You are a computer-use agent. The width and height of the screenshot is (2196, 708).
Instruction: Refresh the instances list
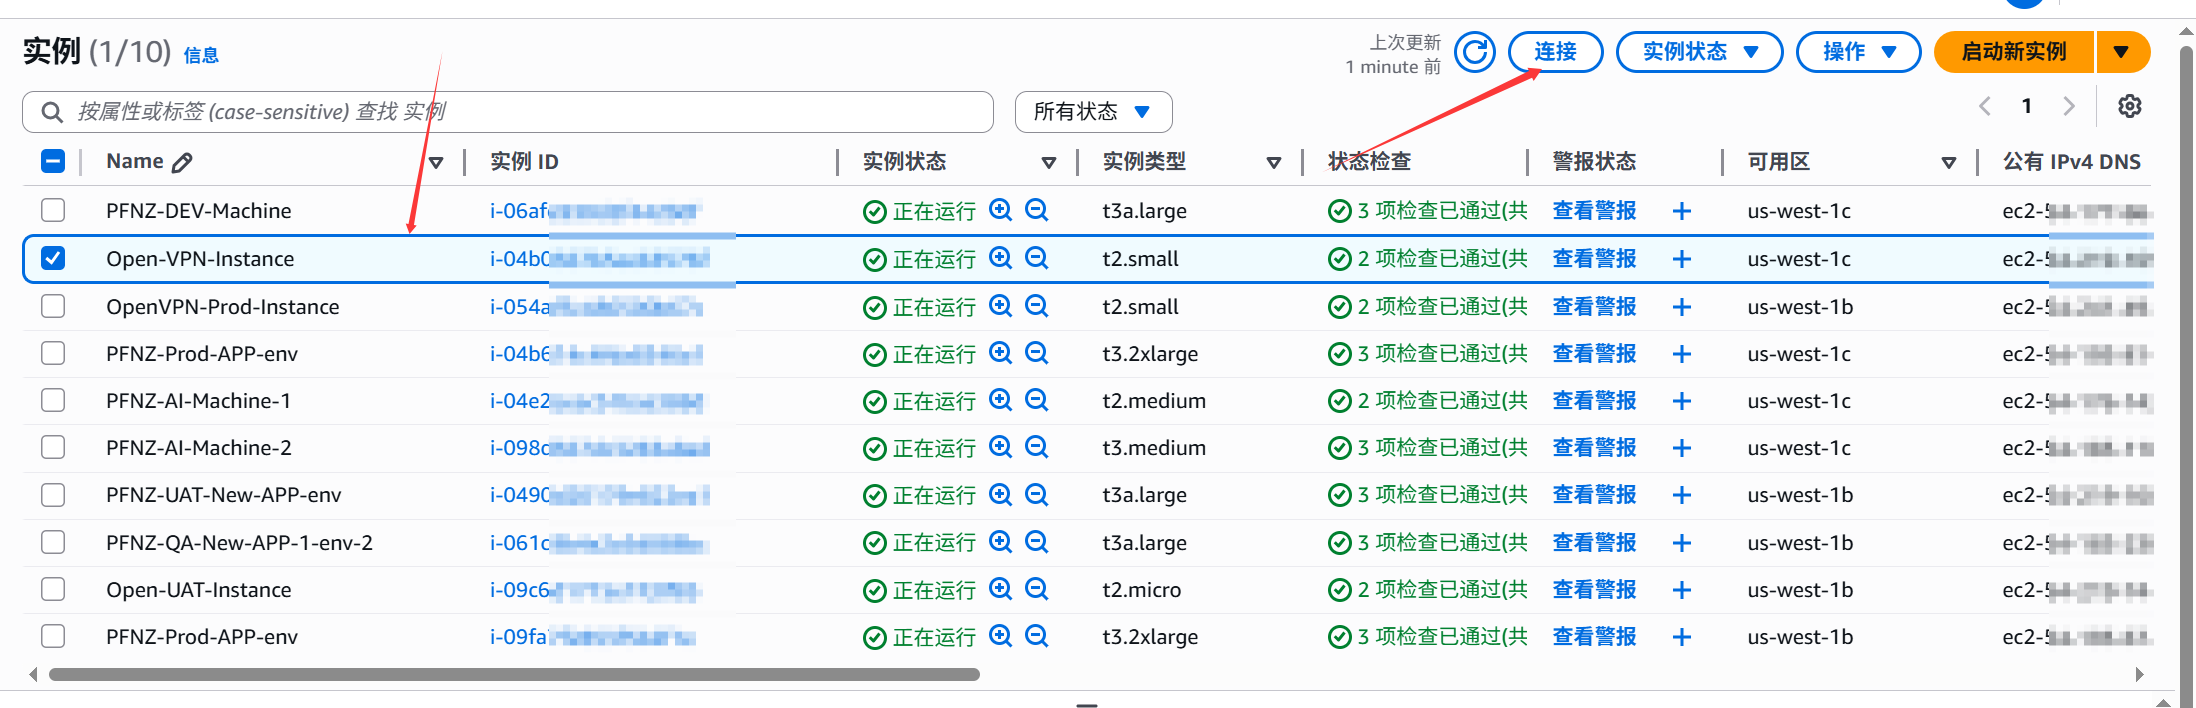pos(1475,52)
